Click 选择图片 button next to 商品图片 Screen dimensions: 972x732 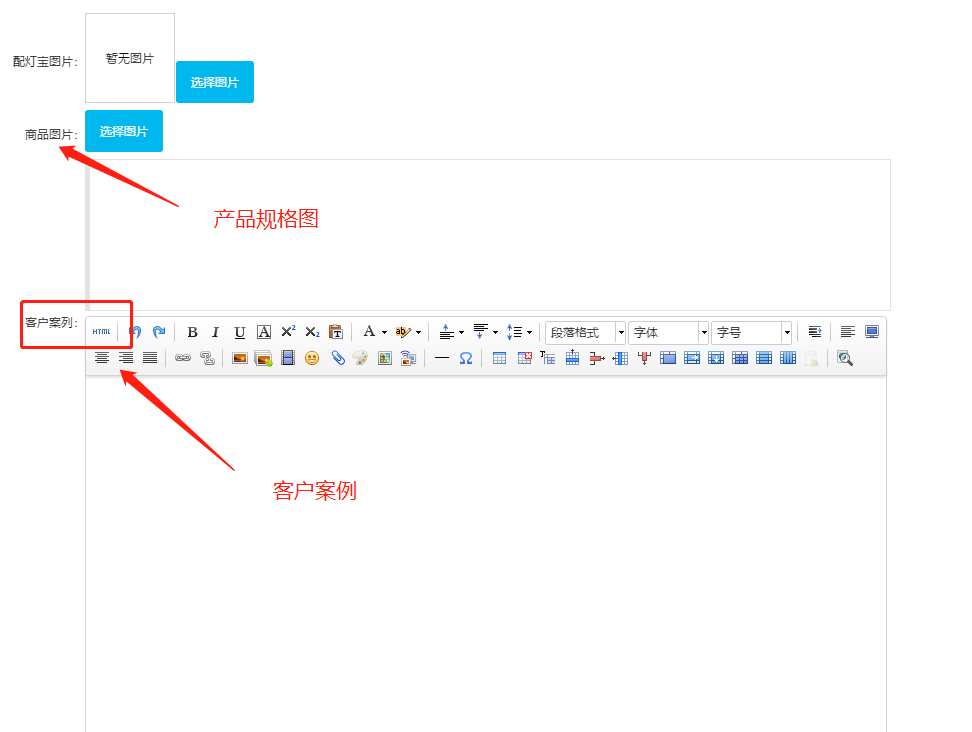click(x=124, y=131)
